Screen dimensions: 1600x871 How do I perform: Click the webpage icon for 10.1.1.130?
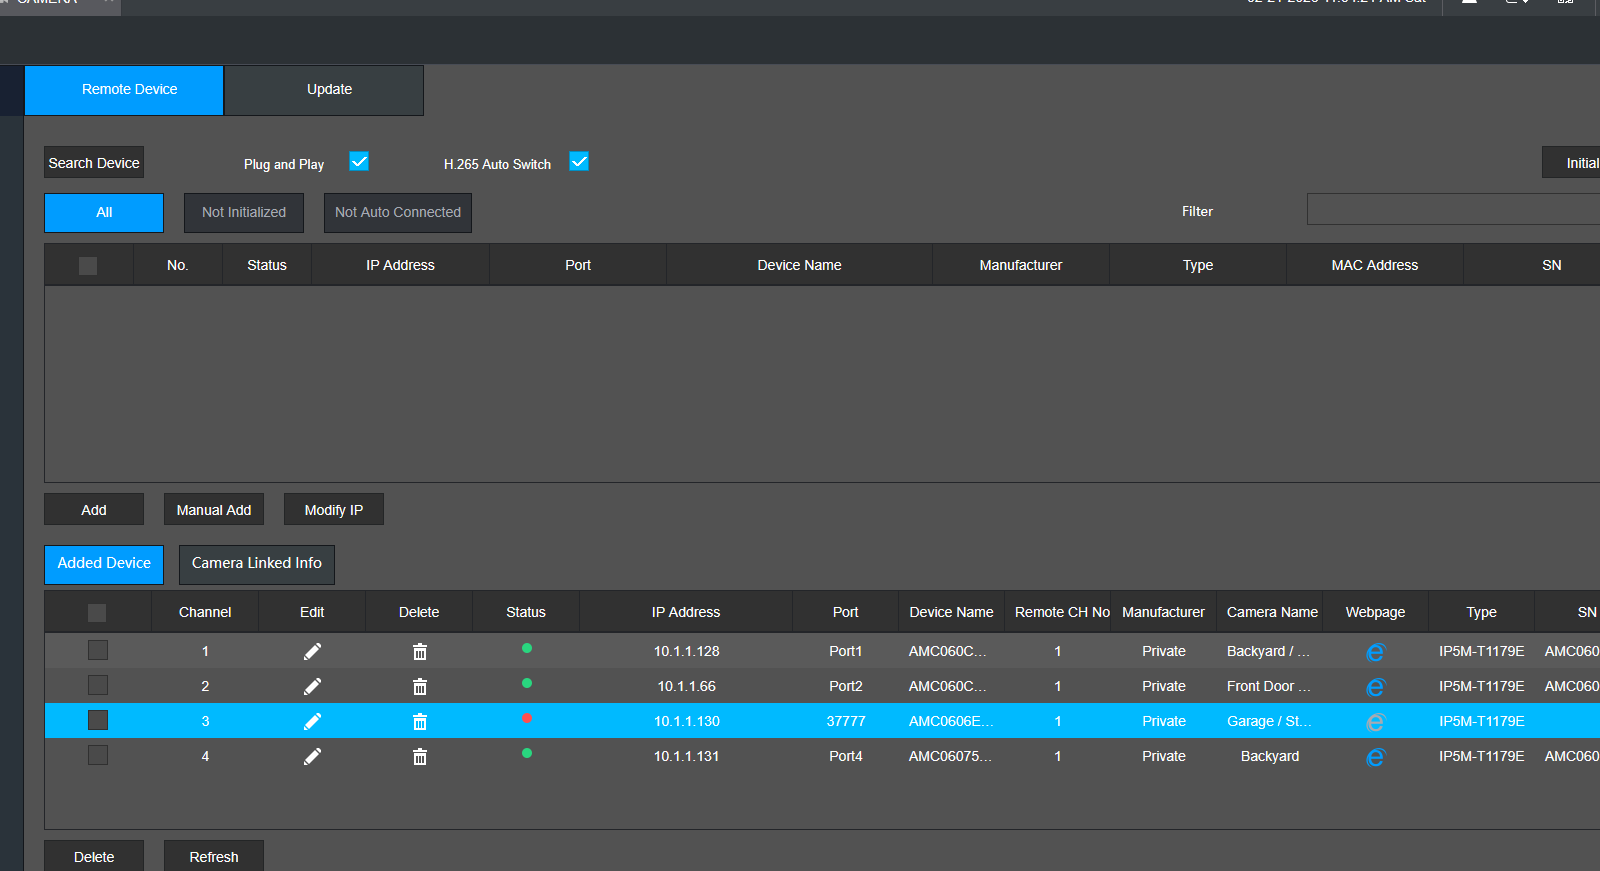1375,722
